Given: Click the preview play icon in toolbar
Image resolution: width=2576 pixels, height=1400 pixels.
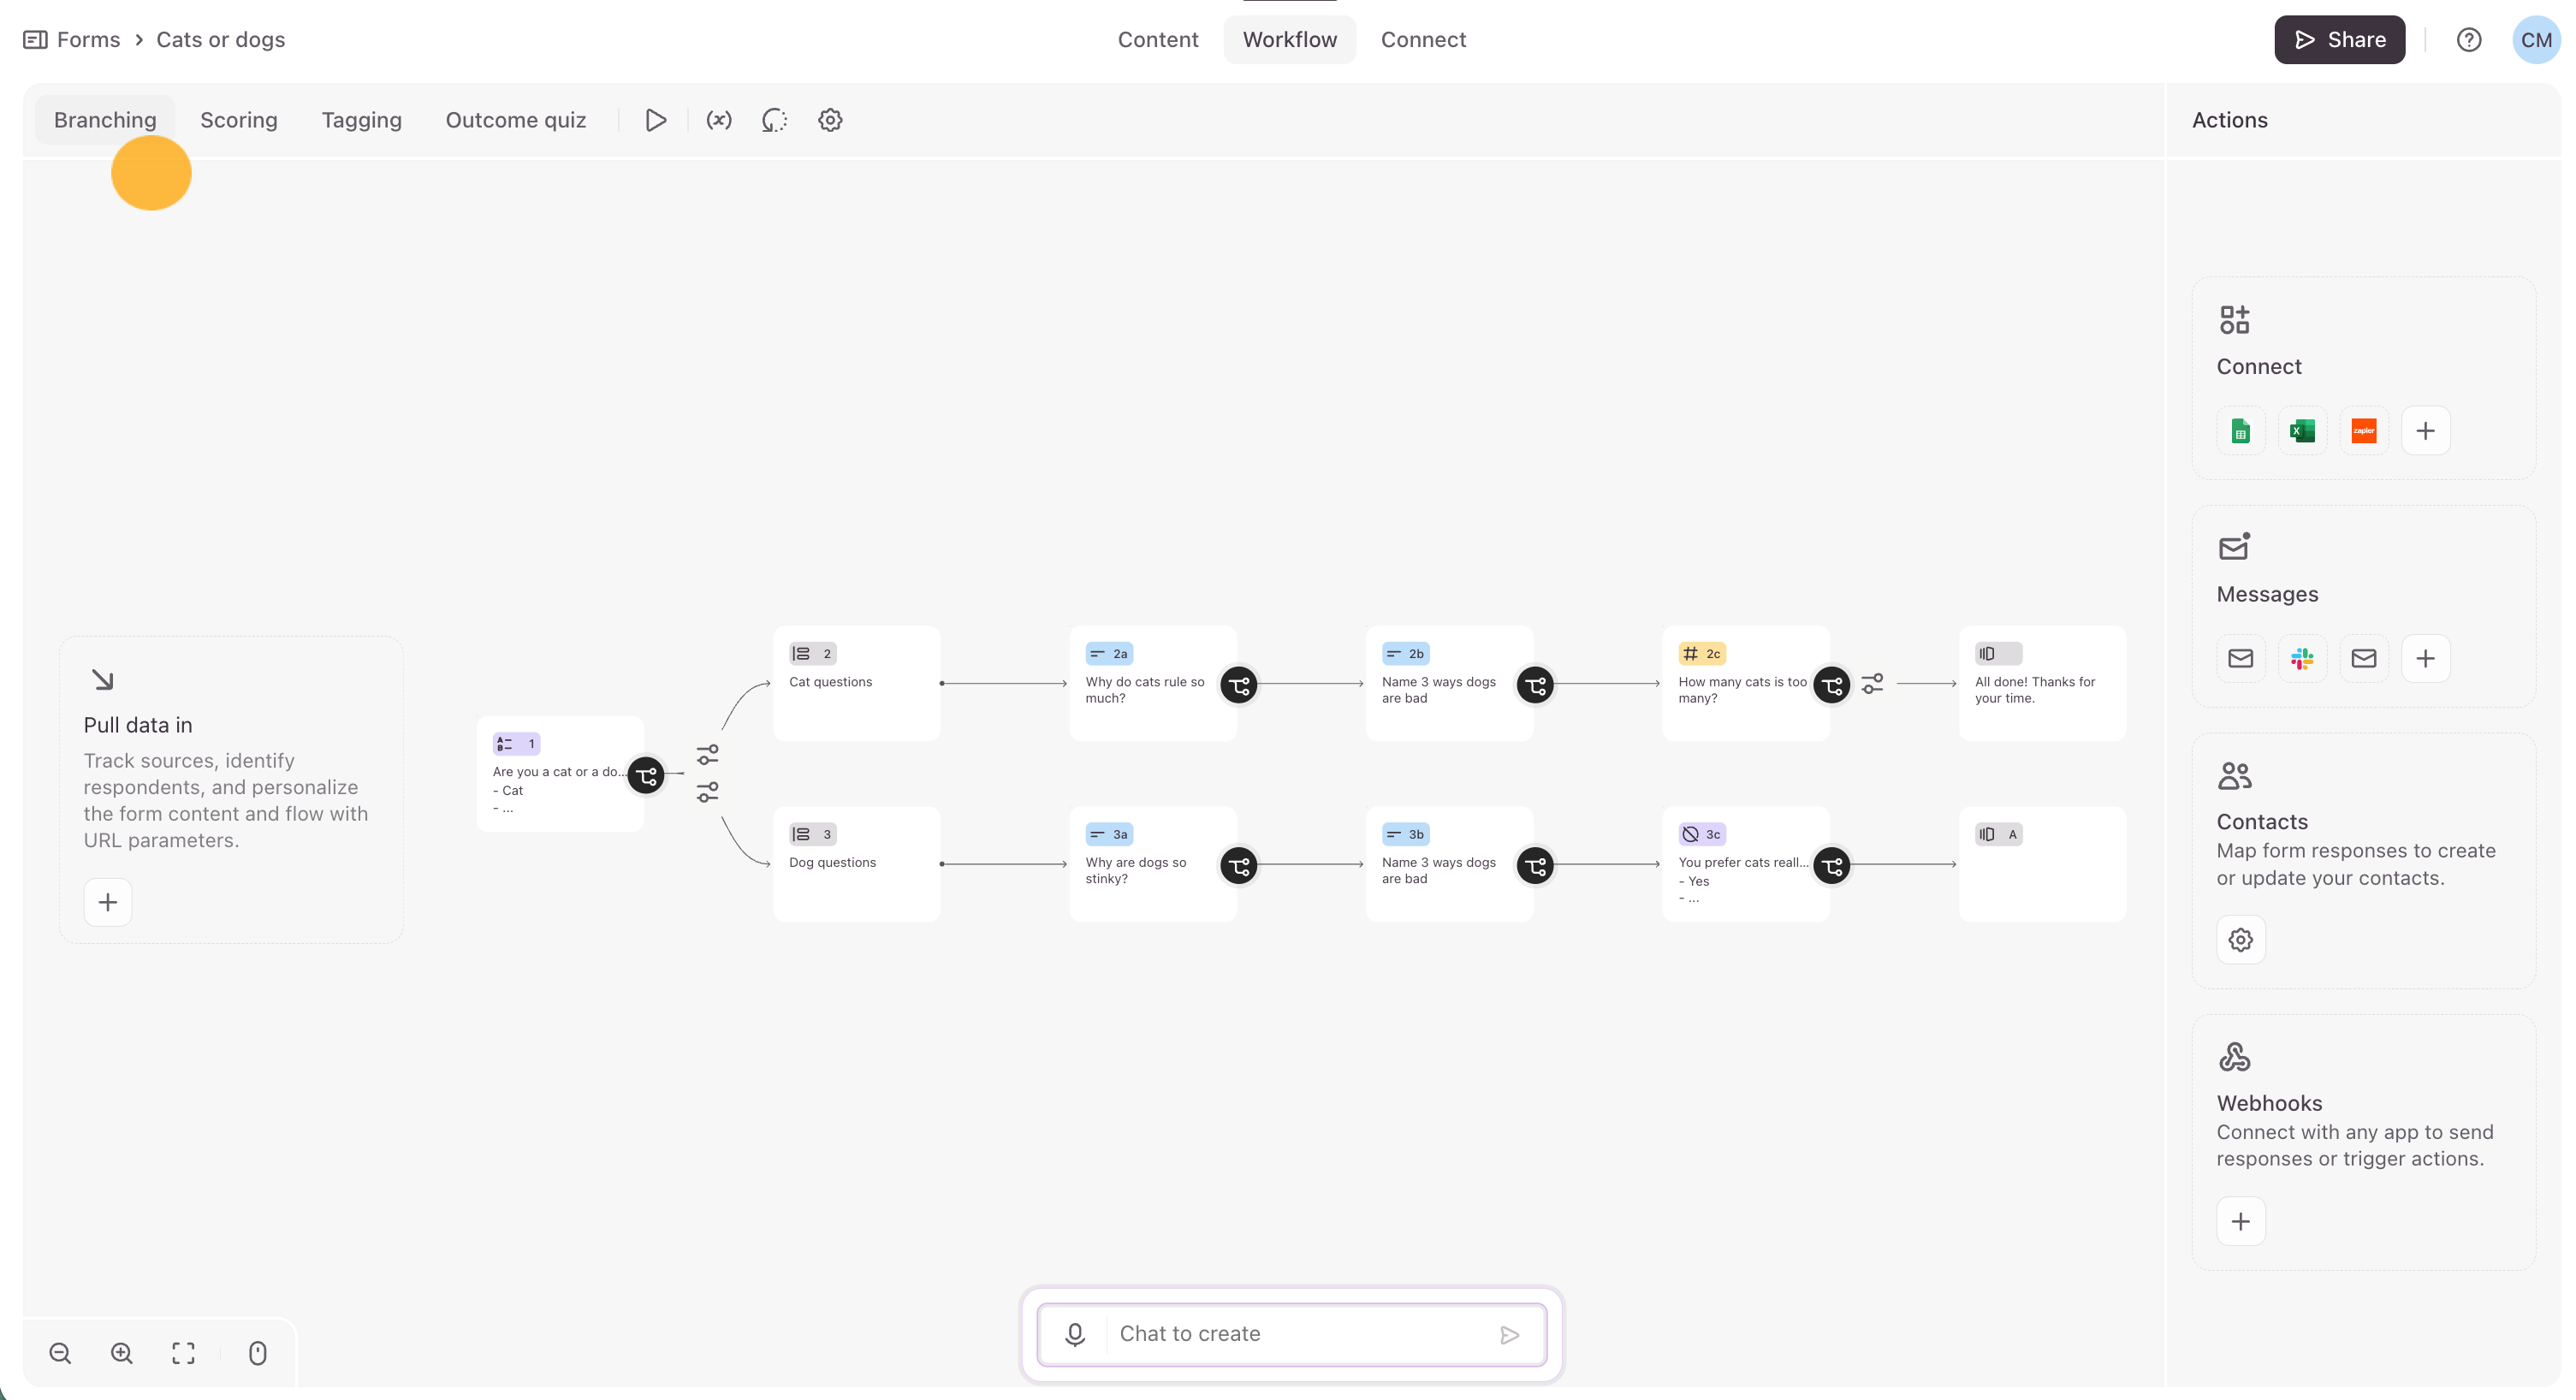Looking at the screenshot, I should pyautogui.click(x=655, y=120).
